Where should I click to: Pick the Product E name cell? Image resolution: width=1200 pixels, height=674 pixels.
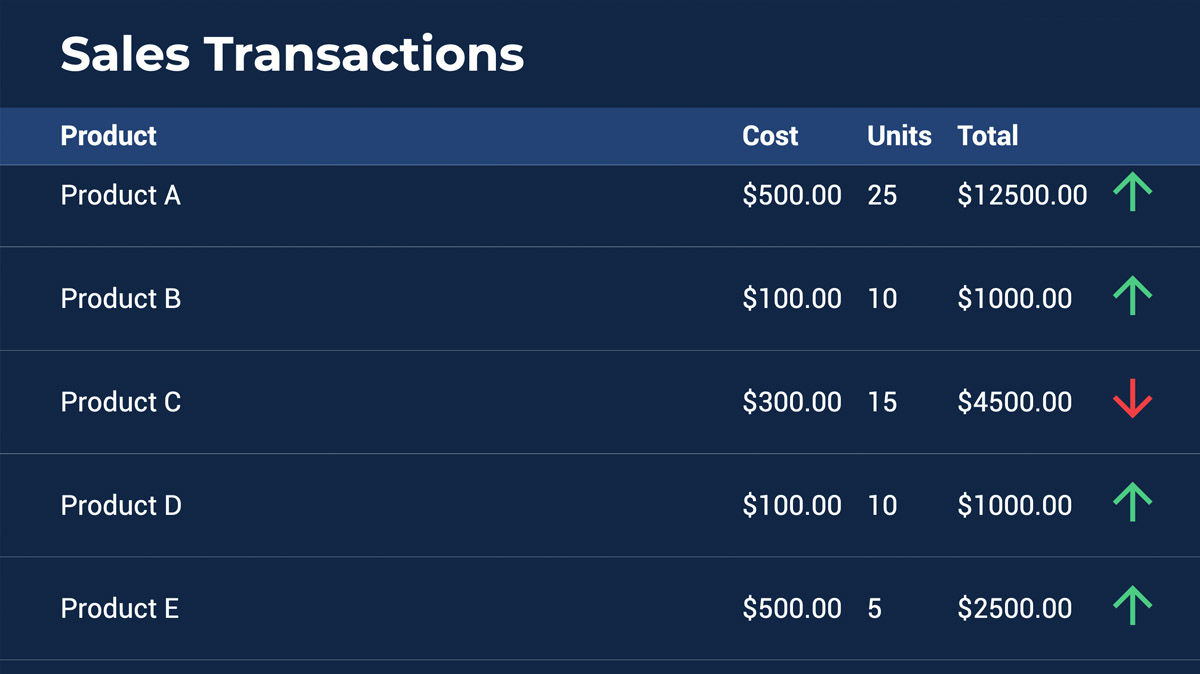(119, 608)
